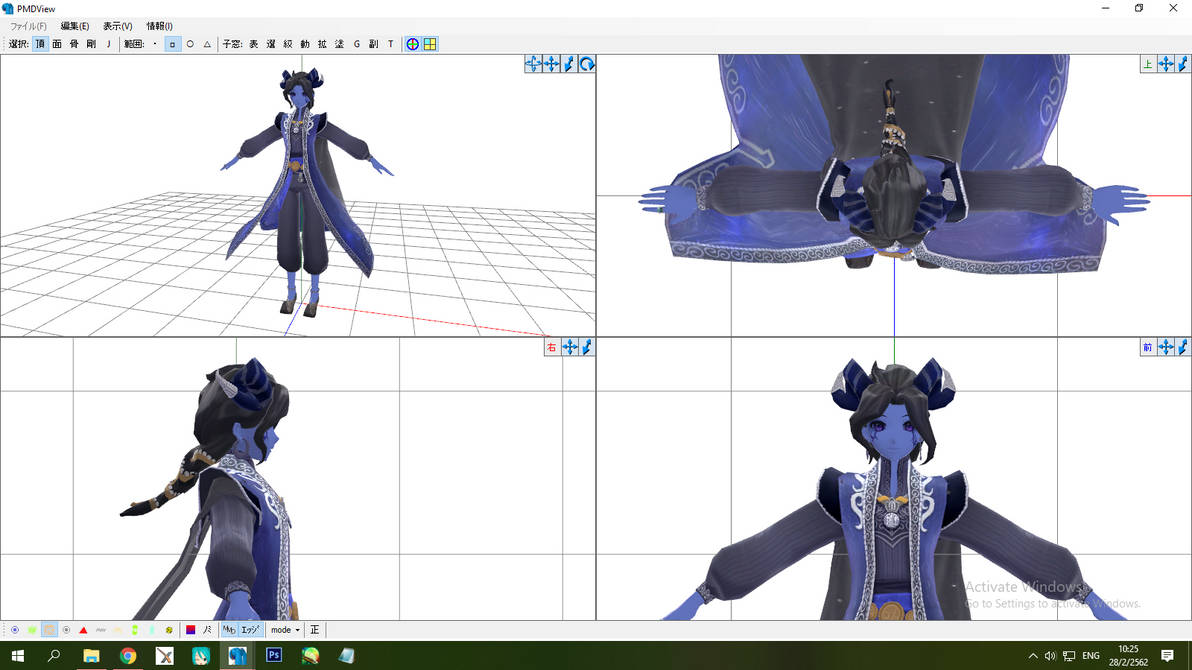Open the T sub-window
Screen dimensions: 1192x670
pos(391,44)
